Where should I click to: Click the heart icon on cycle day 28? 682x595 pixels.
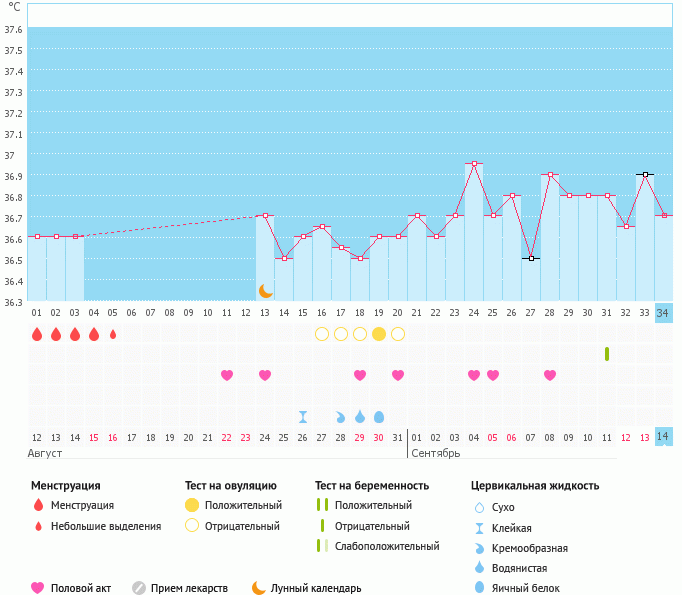[550, 375]
